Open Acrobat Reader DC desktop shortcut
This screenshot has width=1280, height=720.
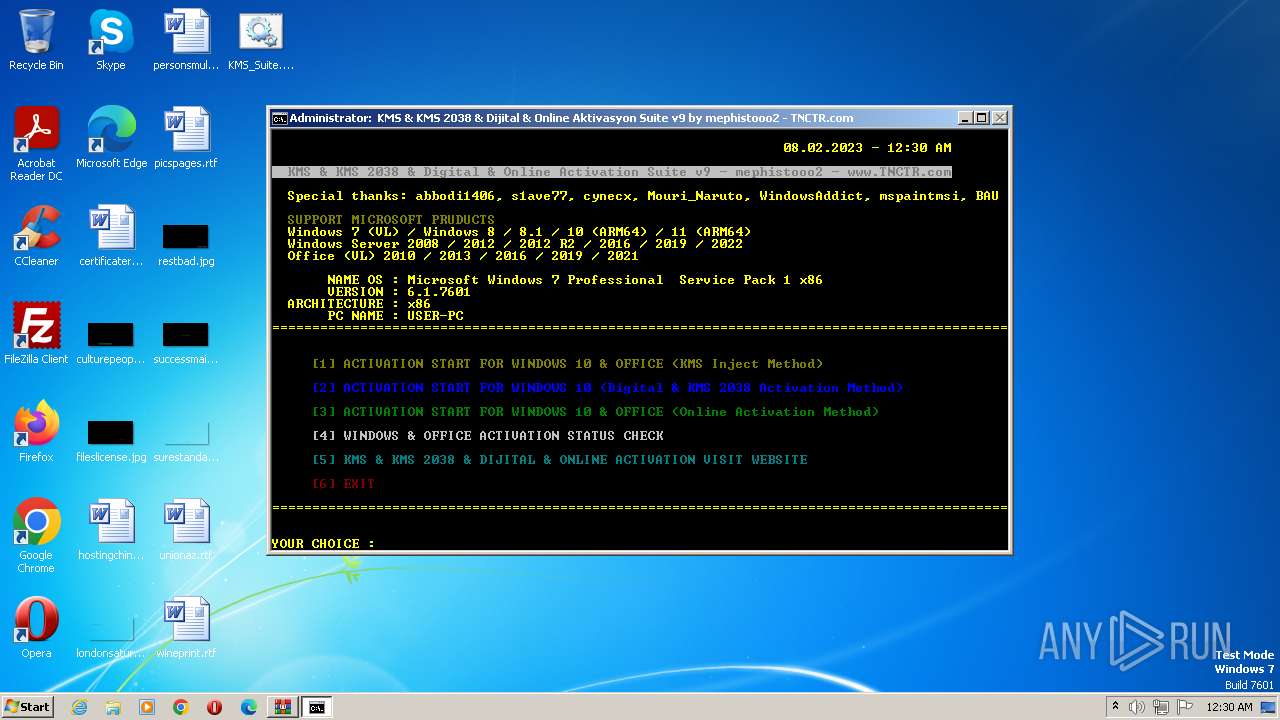tap(36, 144)
